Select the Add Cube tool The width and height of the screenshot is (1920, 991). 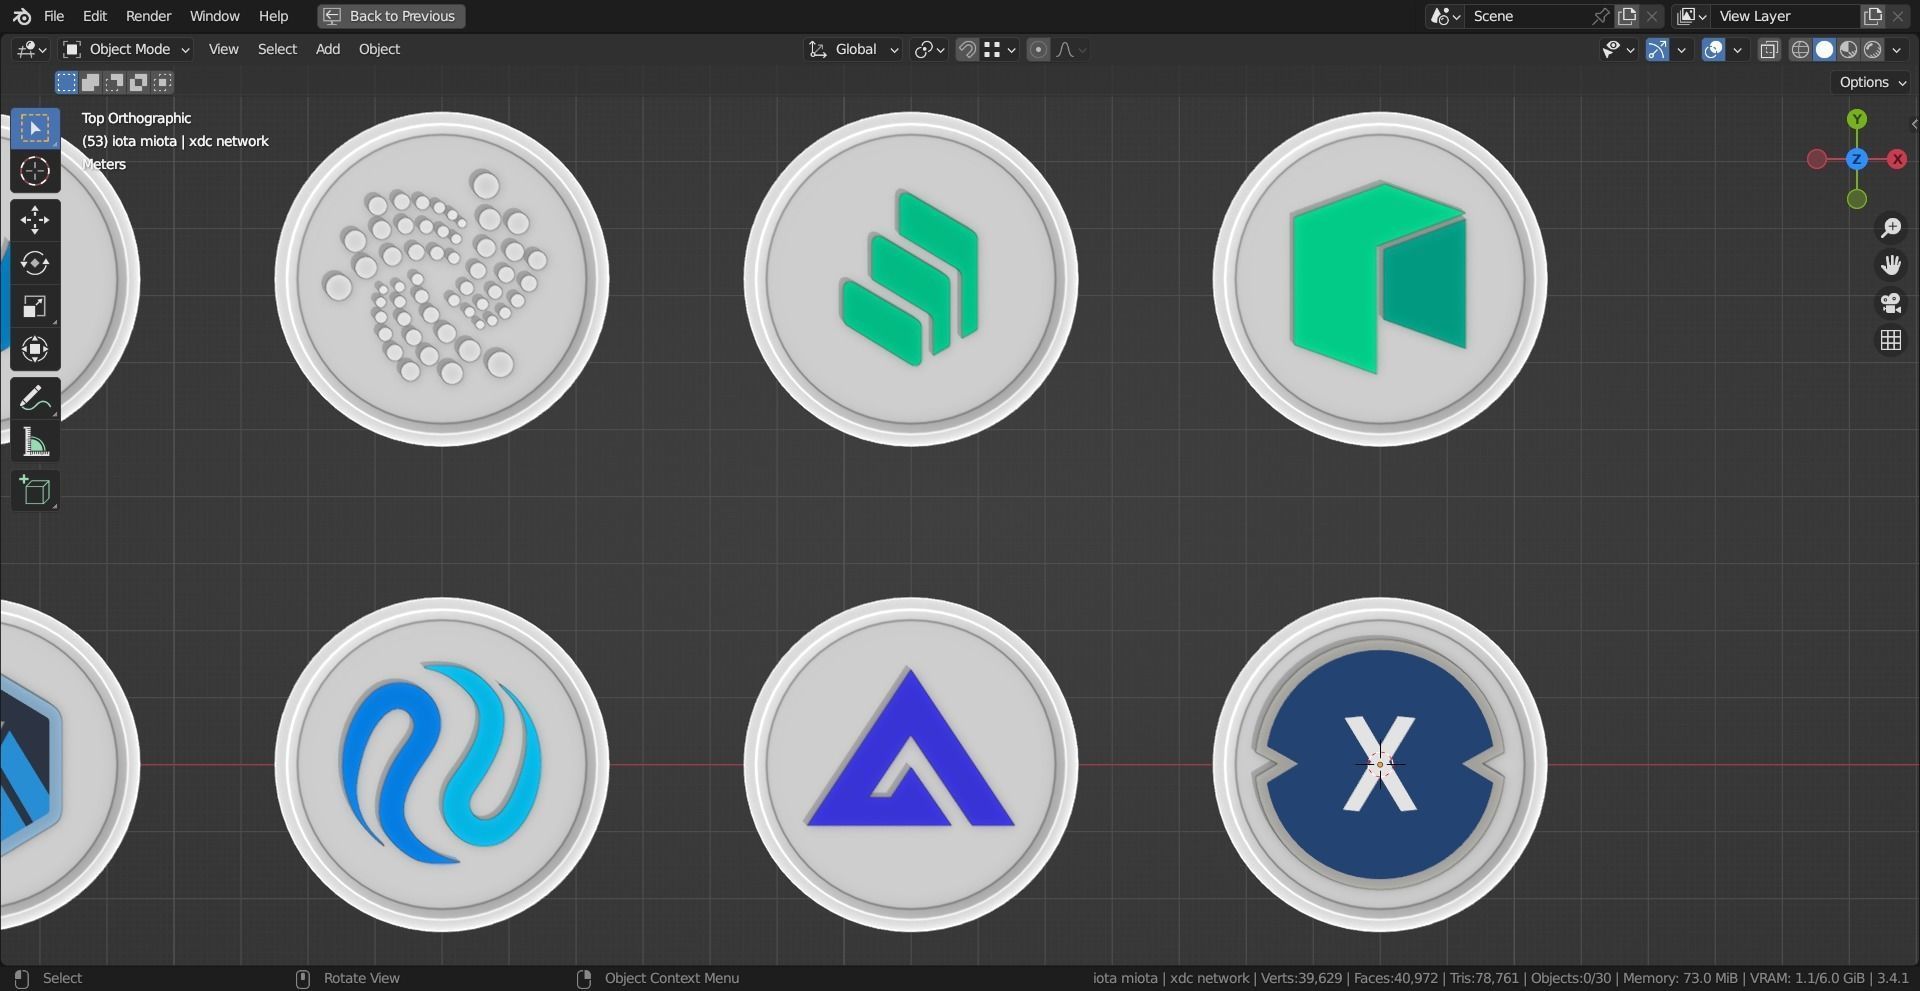[35, 490]
